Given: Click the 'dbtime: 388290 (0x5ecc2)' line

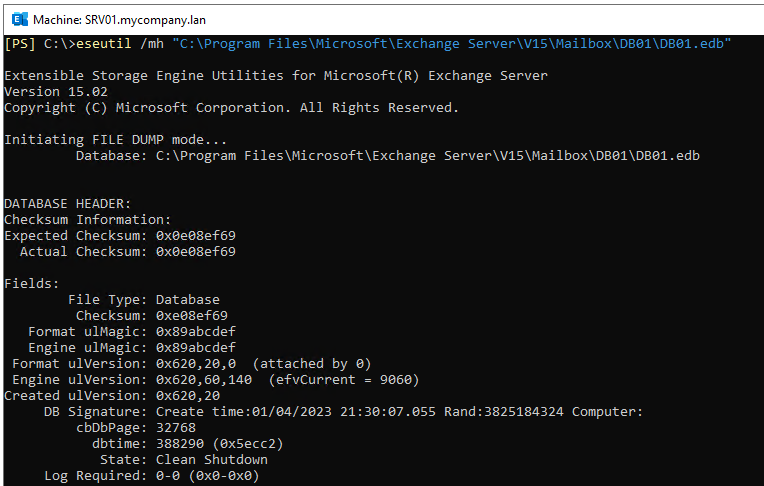Looking at the screenshot, I should click(x=188, y=444).
